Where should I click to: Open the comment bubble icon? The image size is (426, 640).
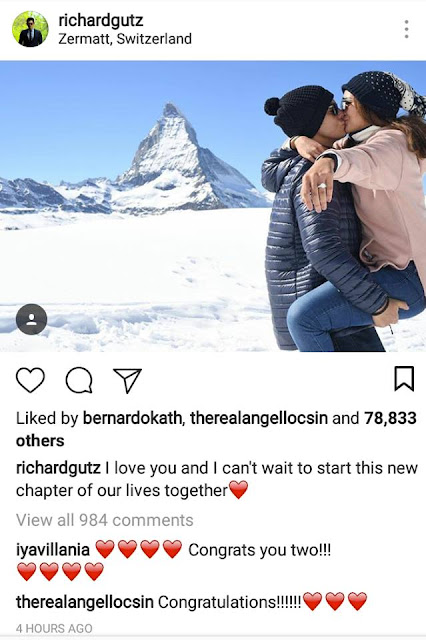79,380
